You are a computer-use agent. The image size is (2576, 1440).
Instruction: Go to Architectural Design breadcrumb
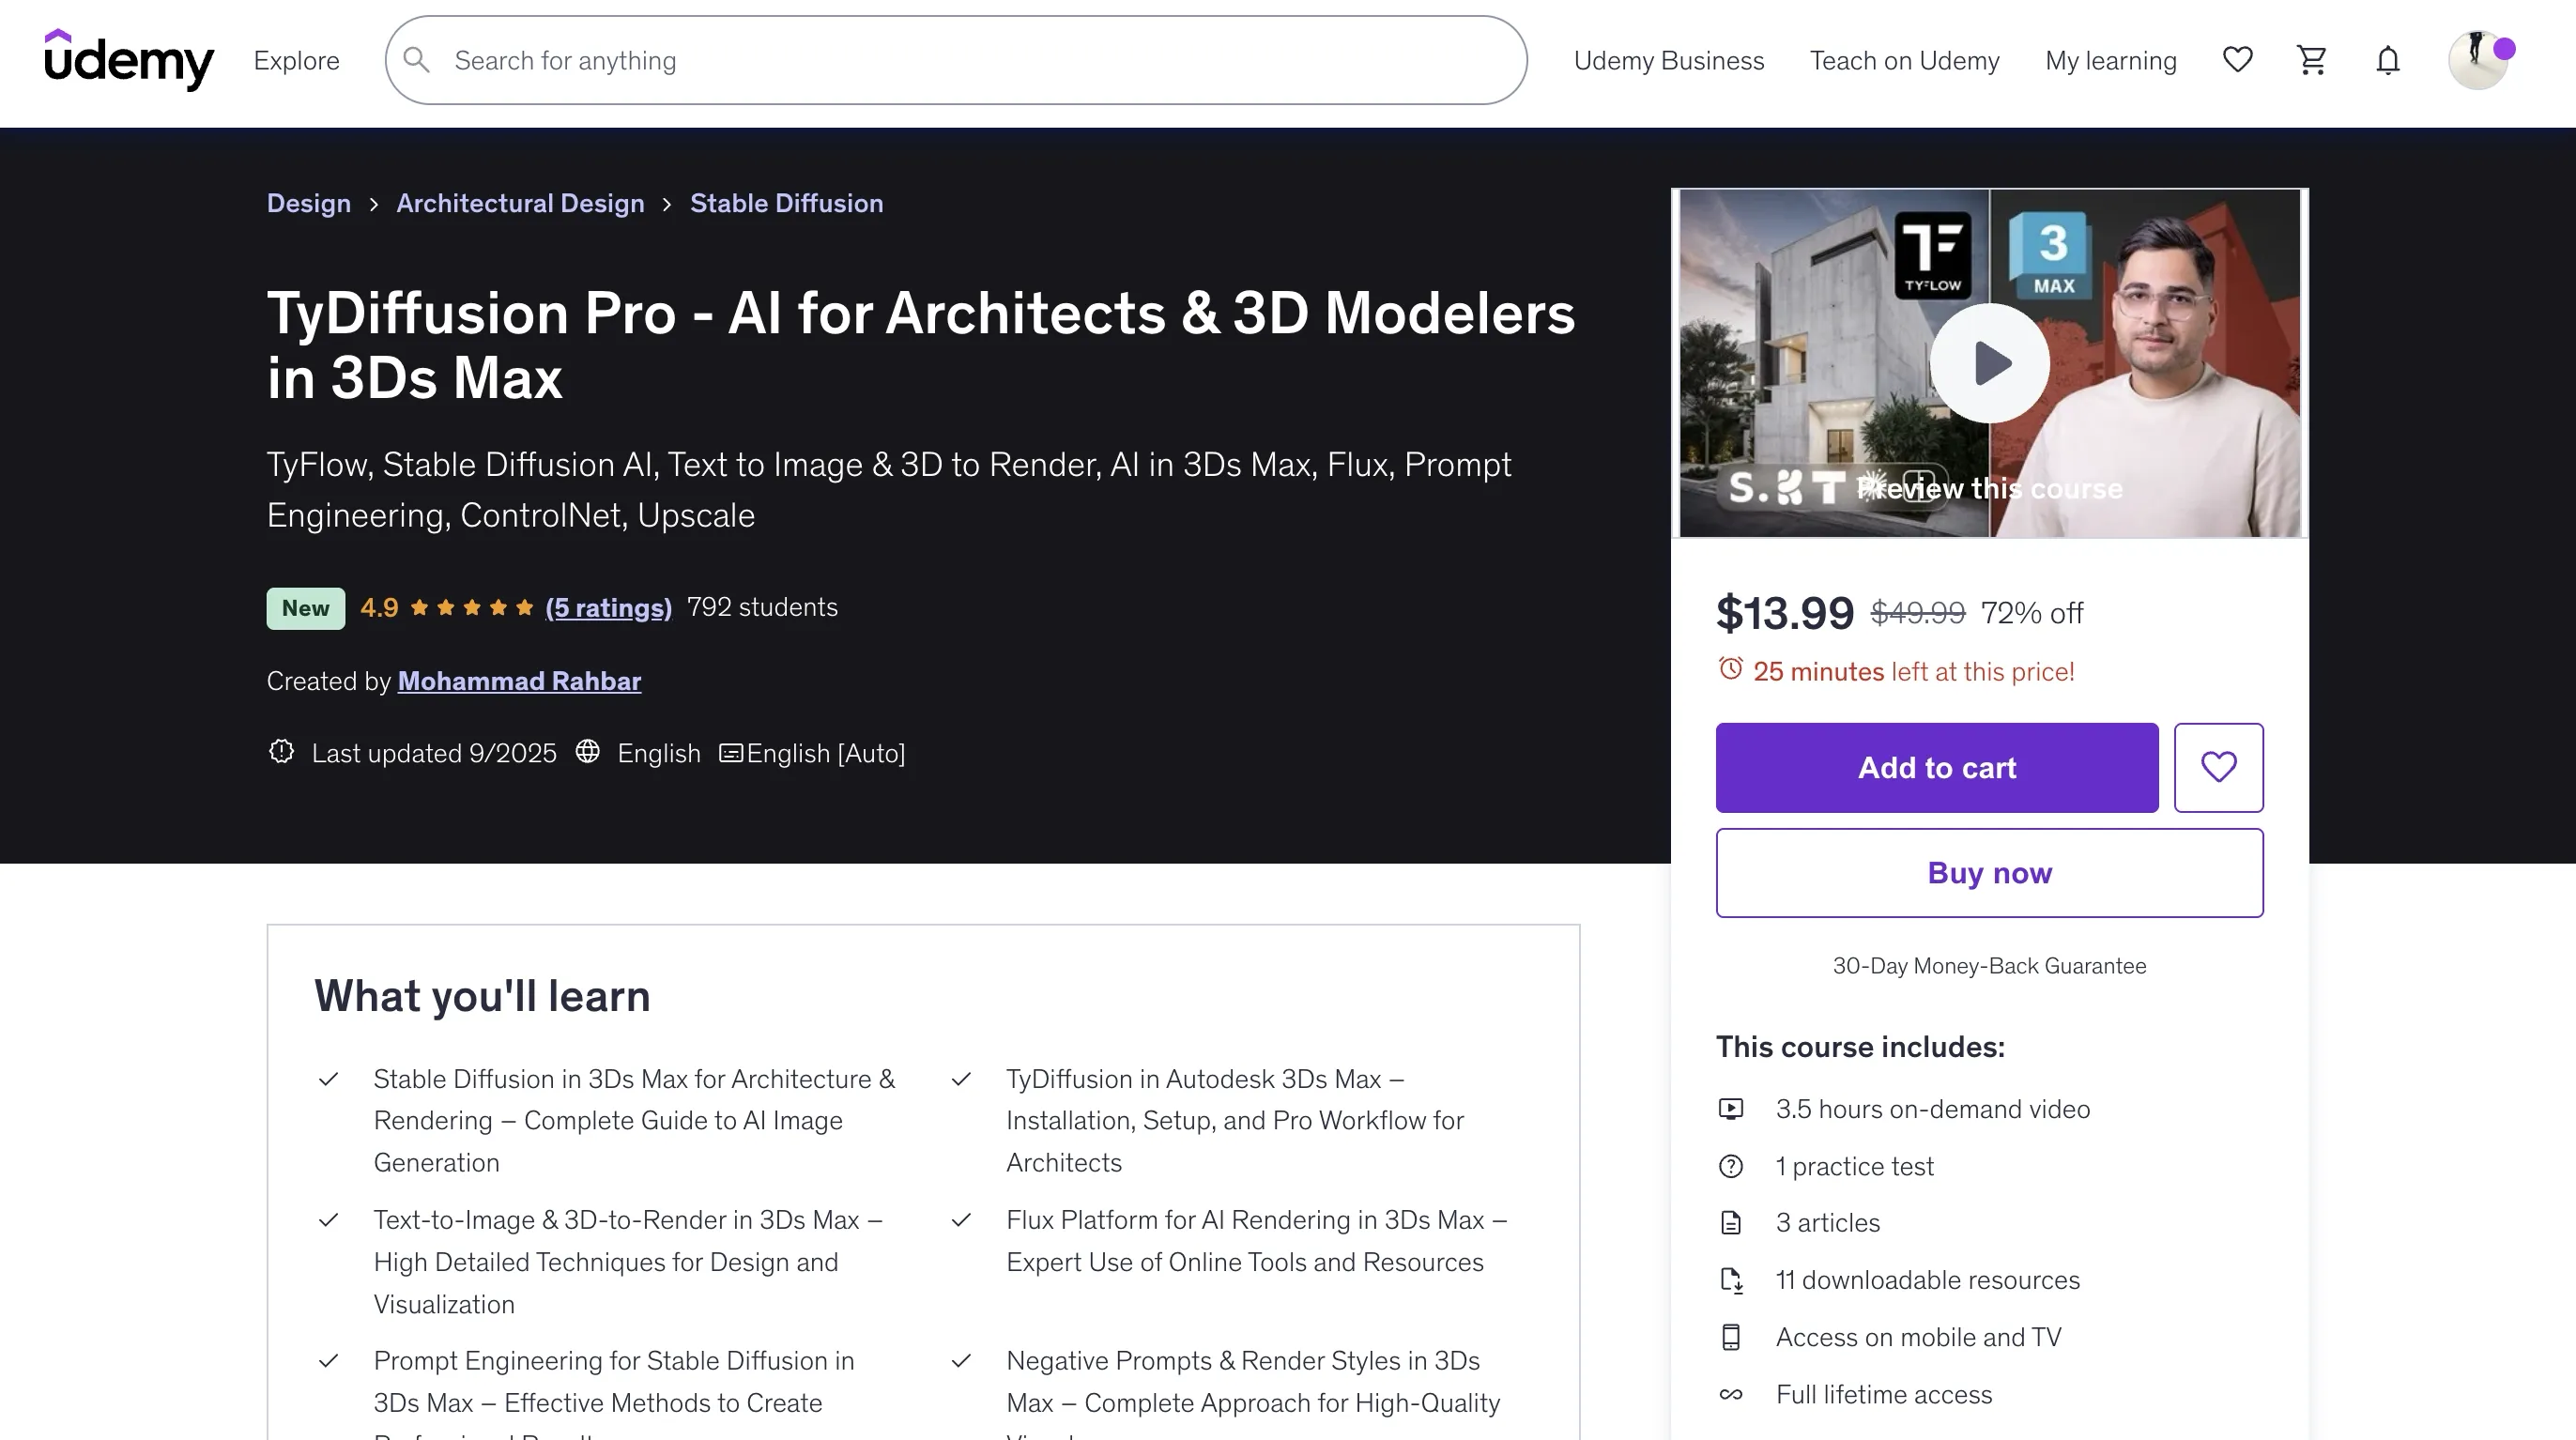520,203
